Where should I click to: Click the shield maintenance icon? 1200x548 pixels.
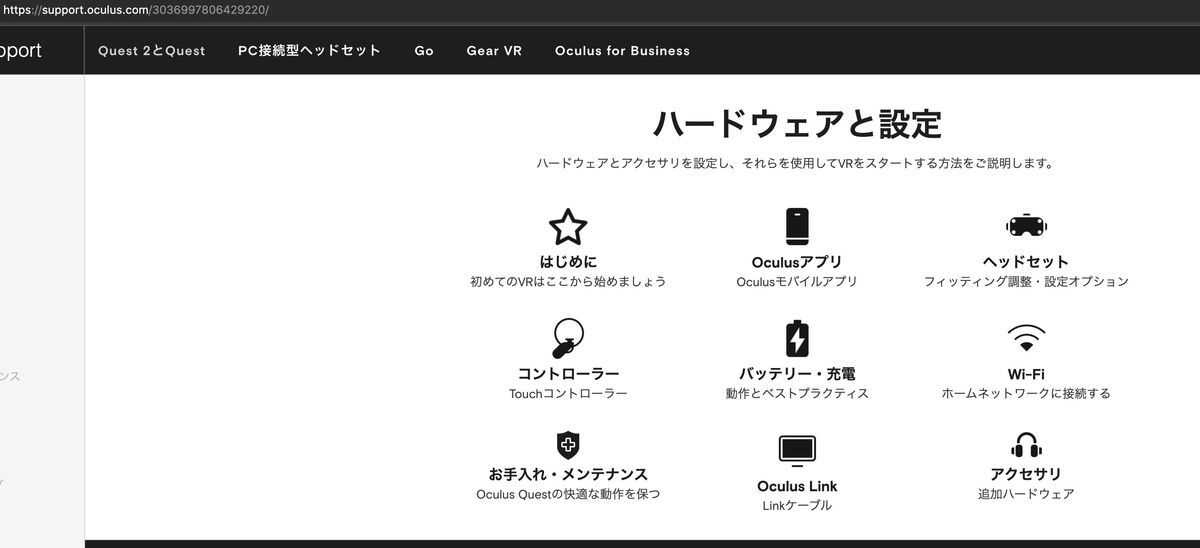(x=568, y=445)
